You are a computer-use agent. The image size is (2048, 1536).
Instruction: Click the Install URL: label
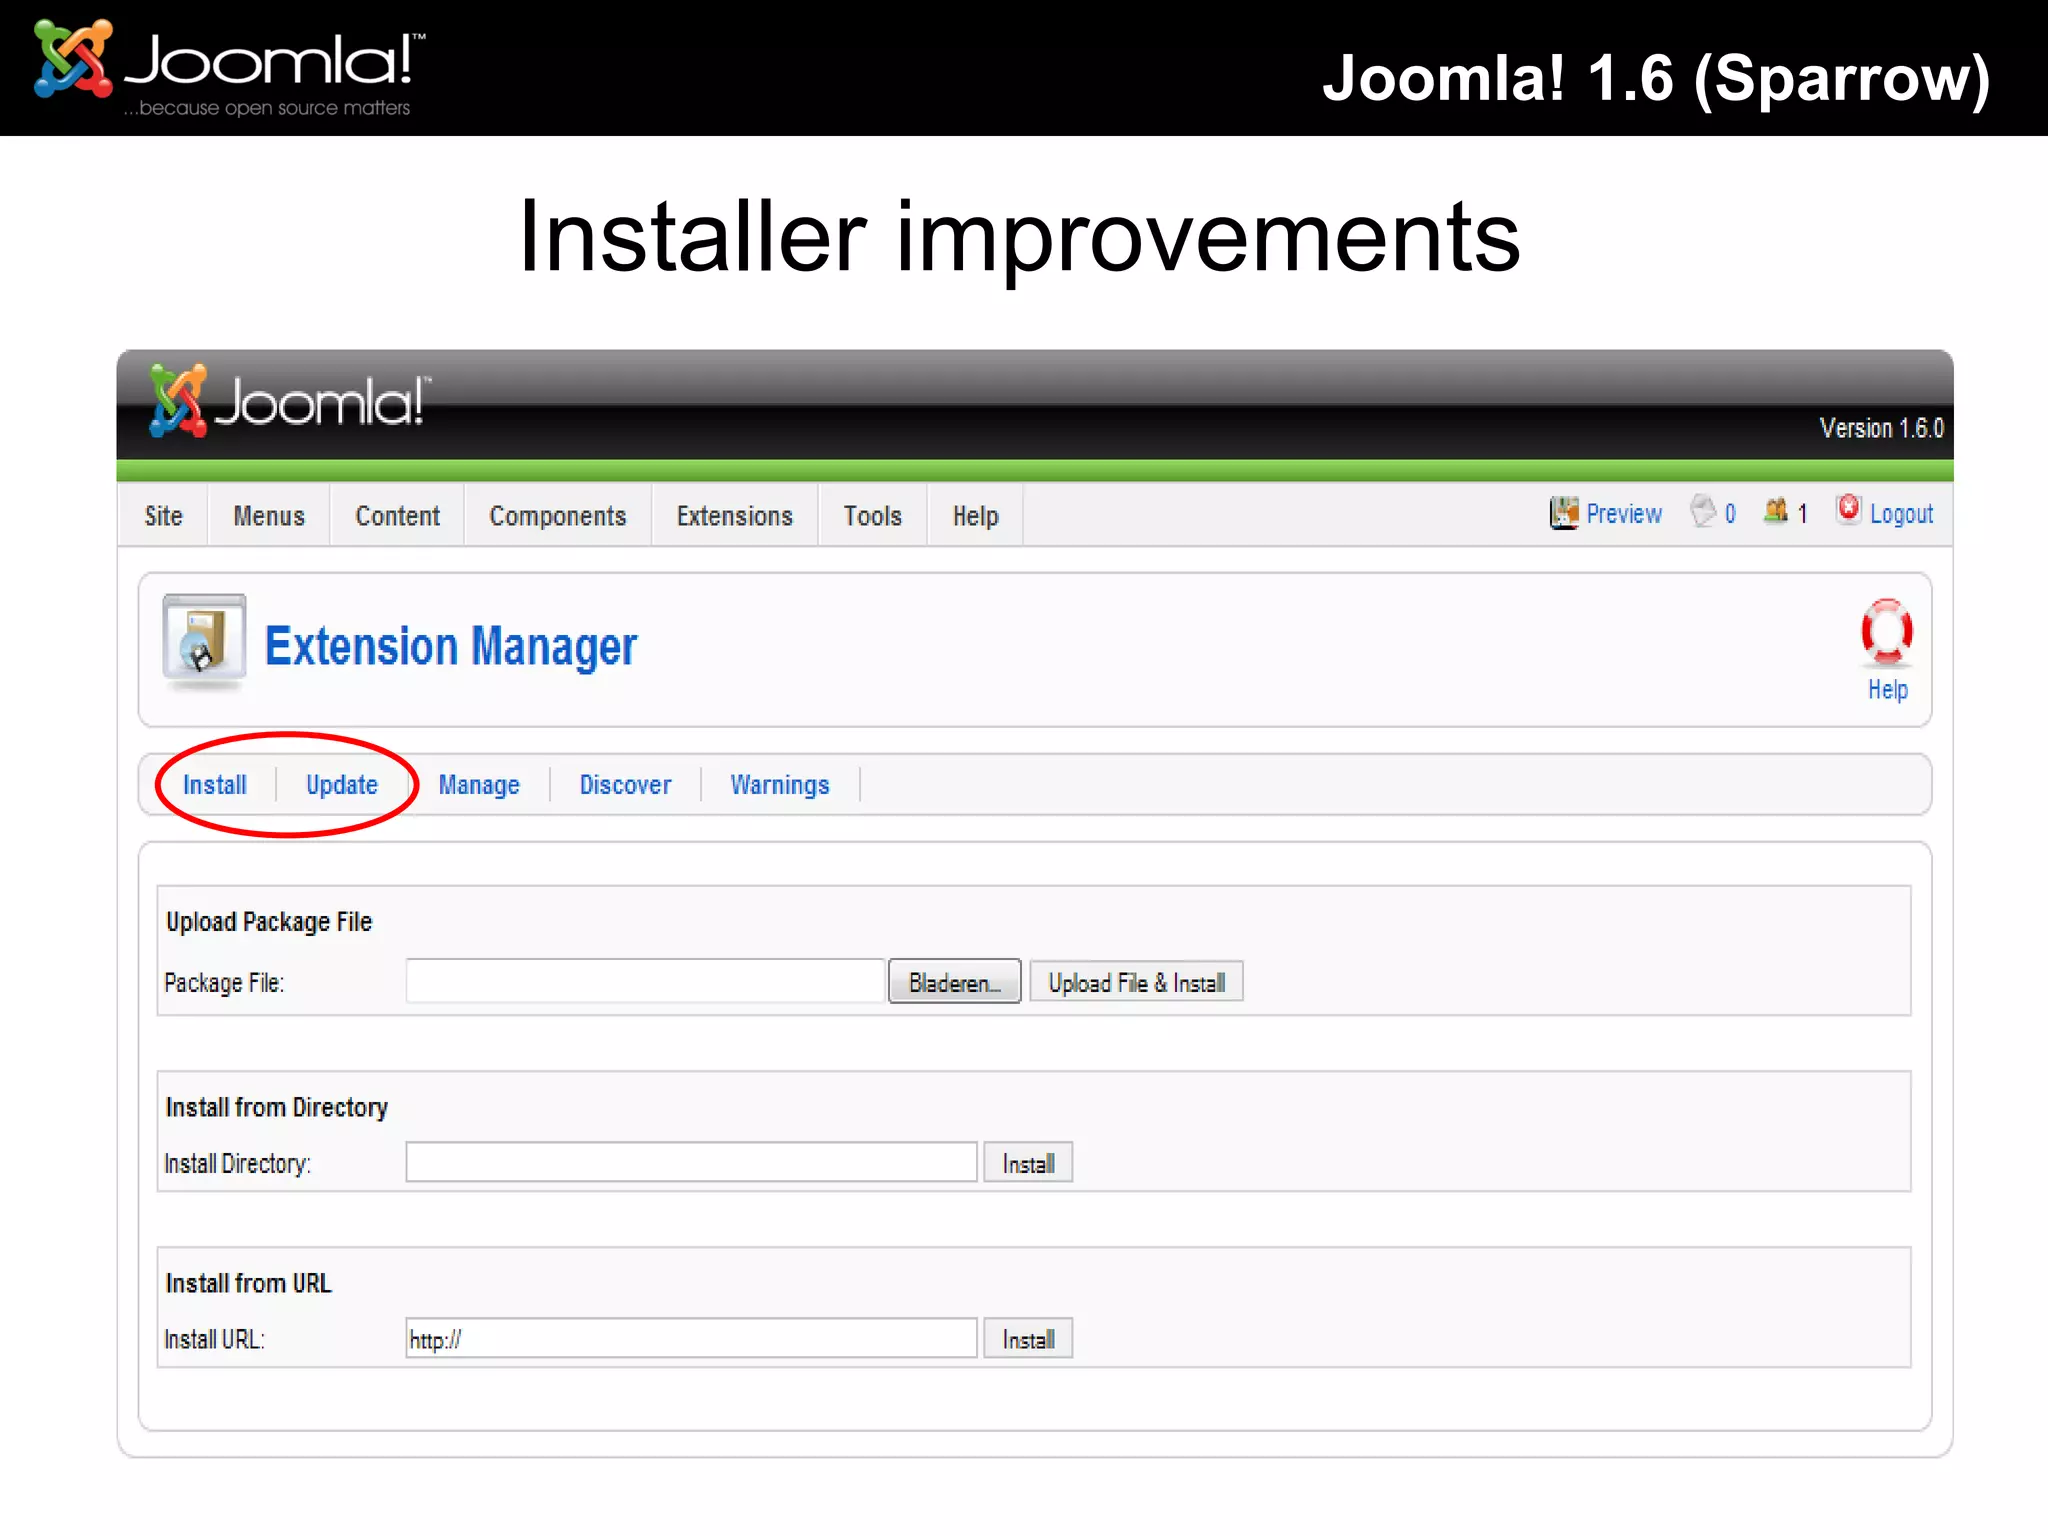(x=214, y=1340)
